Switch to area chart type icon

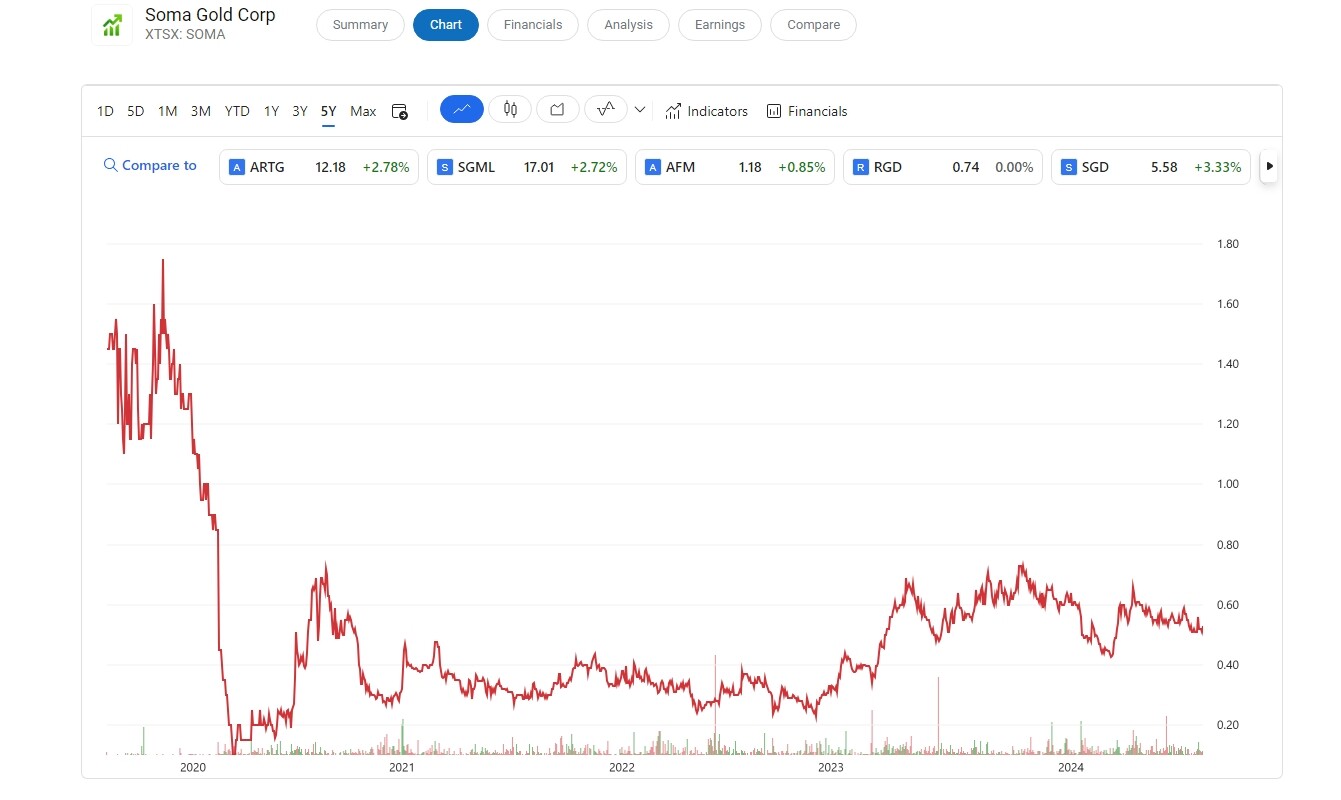click(x=558, y=110)
